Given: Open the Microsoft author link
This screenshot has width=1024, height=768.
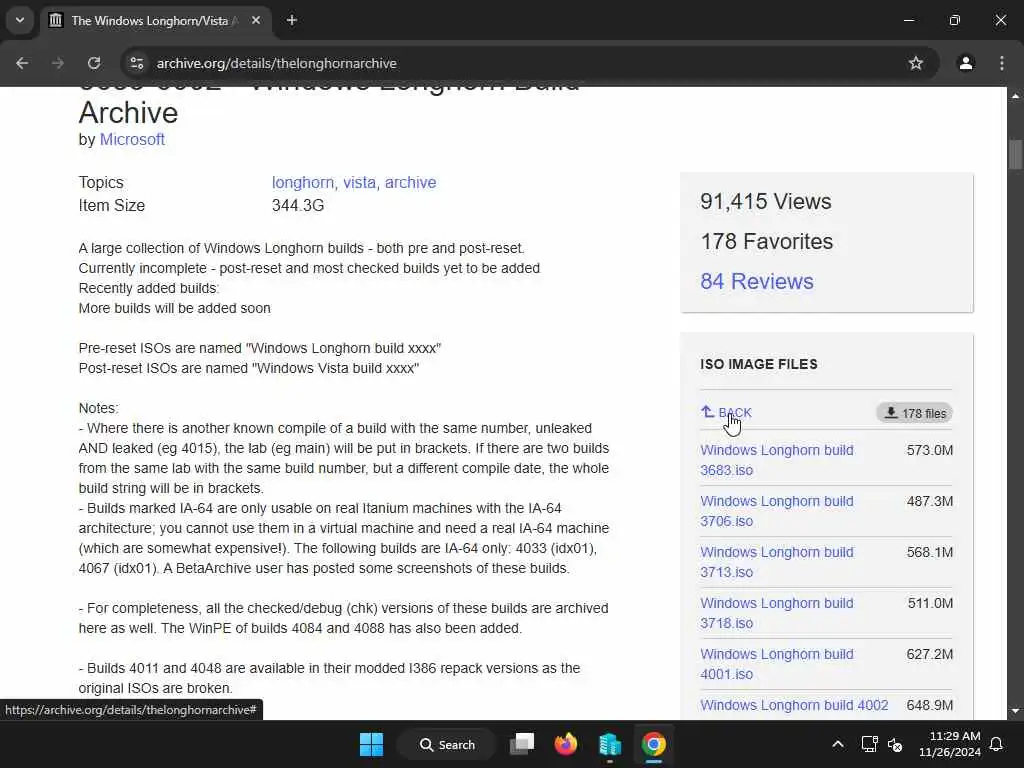Looking at the screenshot, I should 132,140.
